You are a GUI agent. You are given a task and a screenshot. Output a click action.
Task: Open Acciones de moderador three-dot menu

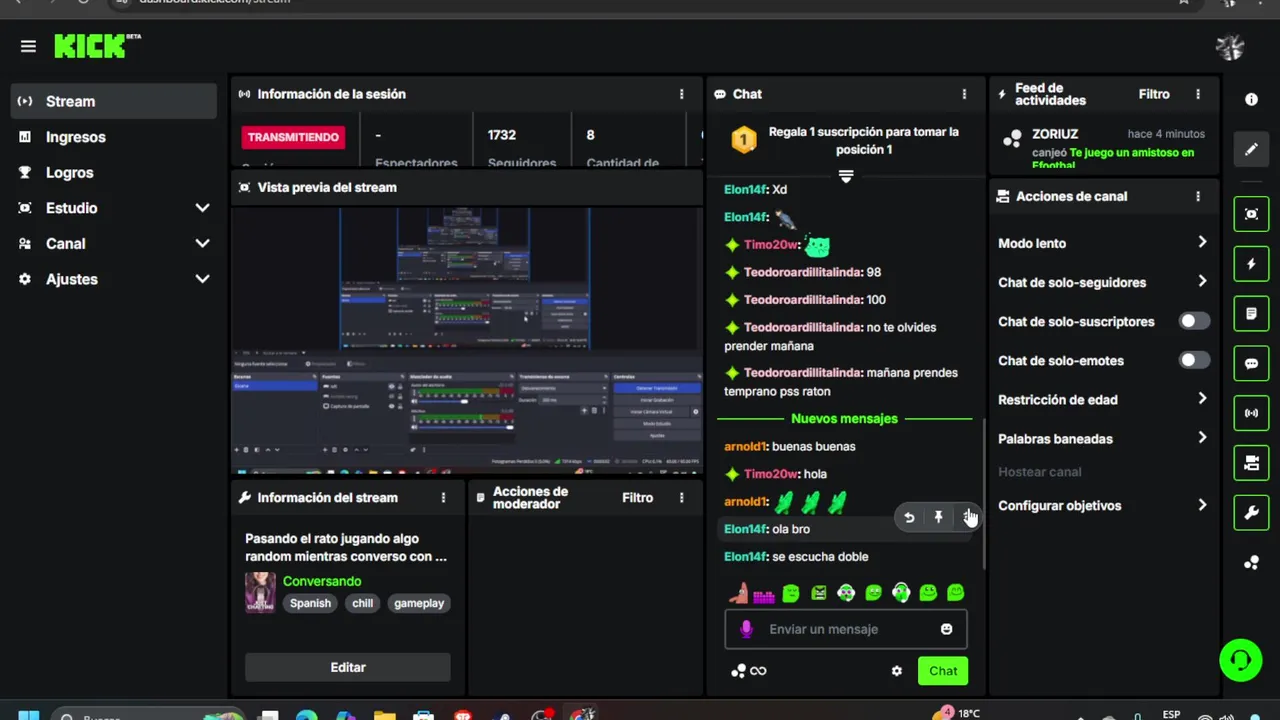(x=682, y=497)
